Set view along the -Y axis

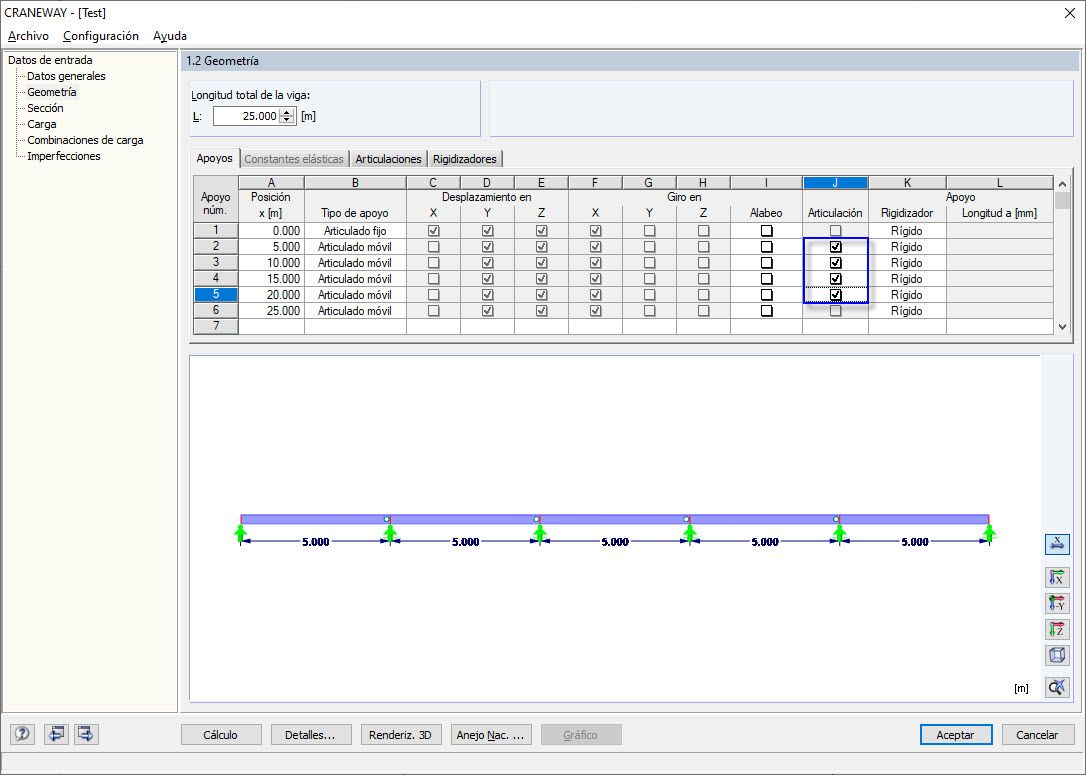click(1057, 603)
